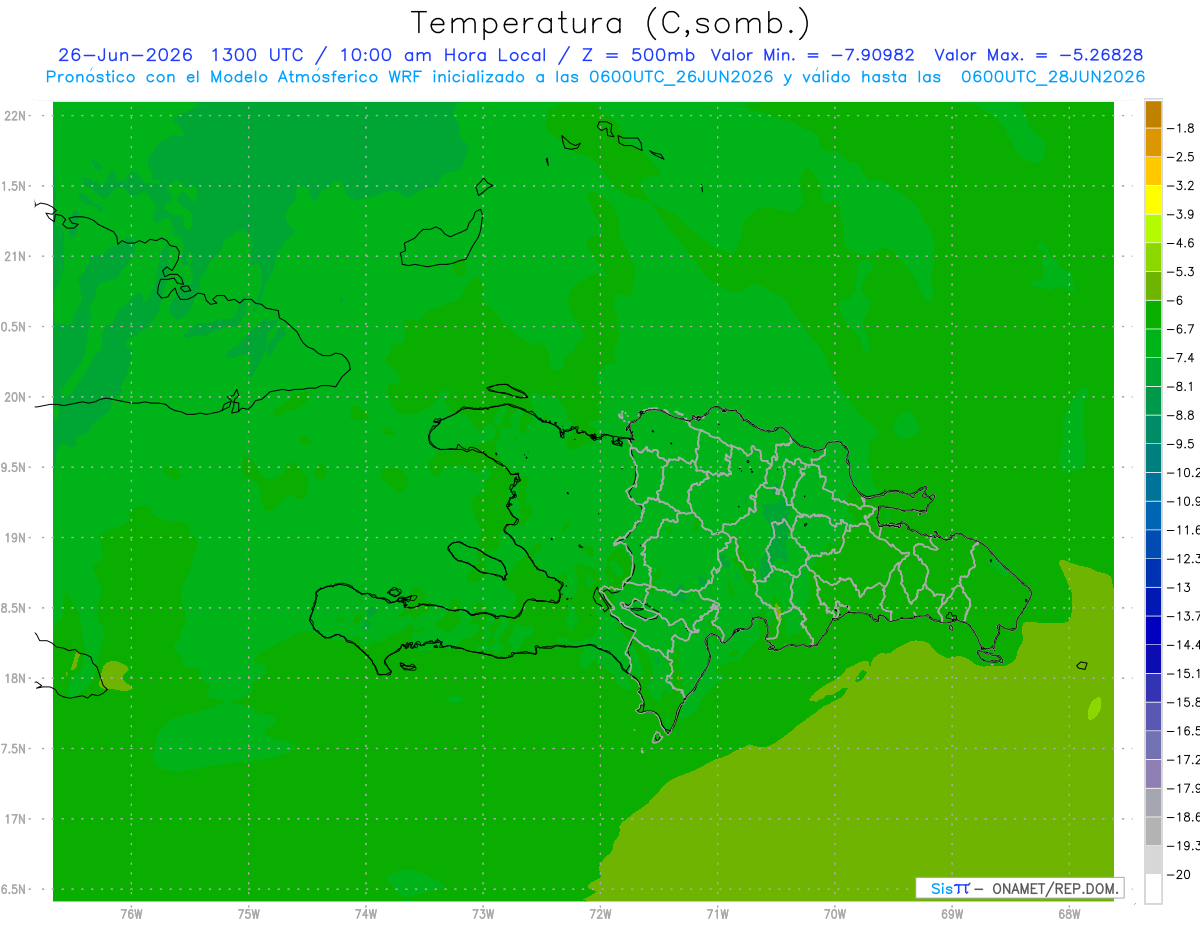Pick the orange swatch between -1.8 and -2.5

(1153, 143)
